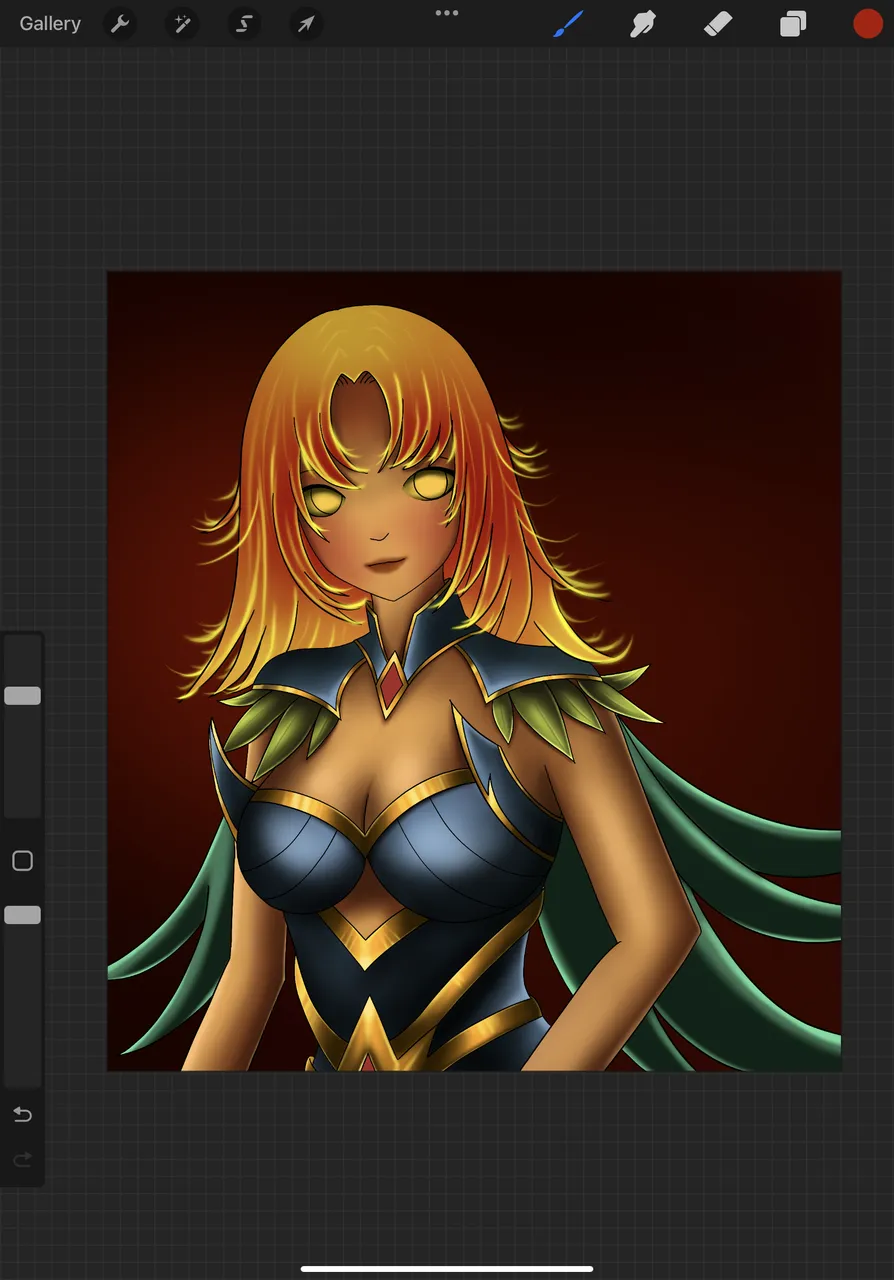Redo the last action
894x1280 pixels.
click(22, 1160)
